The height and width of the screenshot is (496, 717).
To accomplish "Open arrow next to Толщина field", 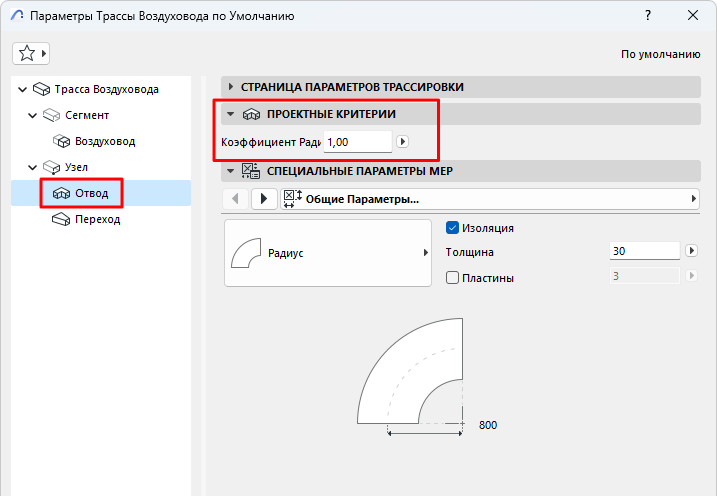I will tap(691, 251).
